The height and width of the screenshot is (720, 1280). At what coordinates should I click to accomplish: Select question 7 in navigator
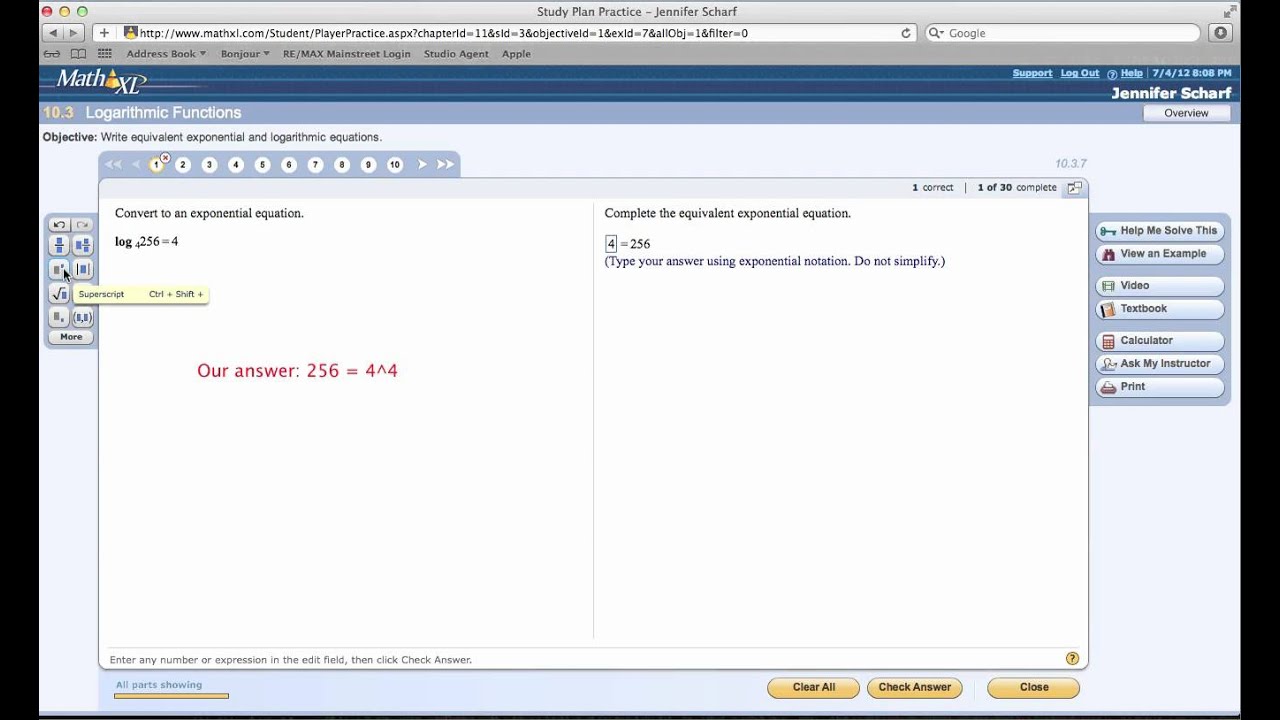click(x=315, y=165)
